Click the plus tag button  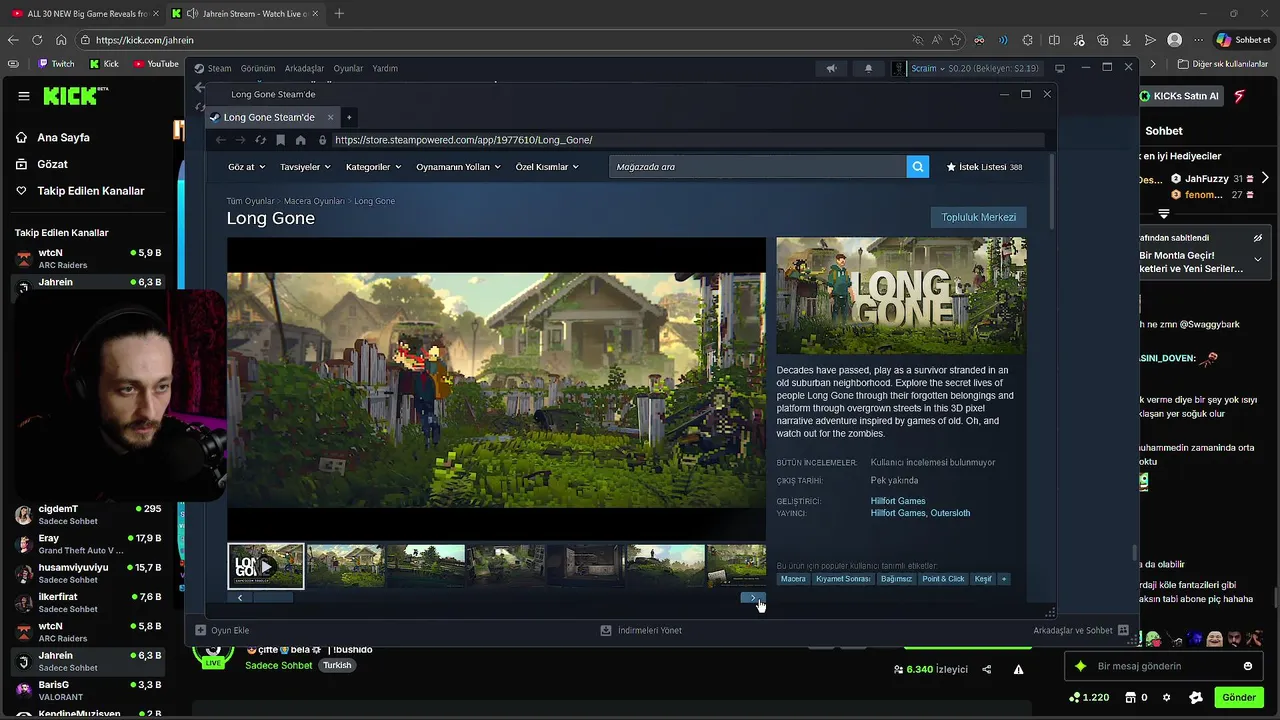point(1004,579)
